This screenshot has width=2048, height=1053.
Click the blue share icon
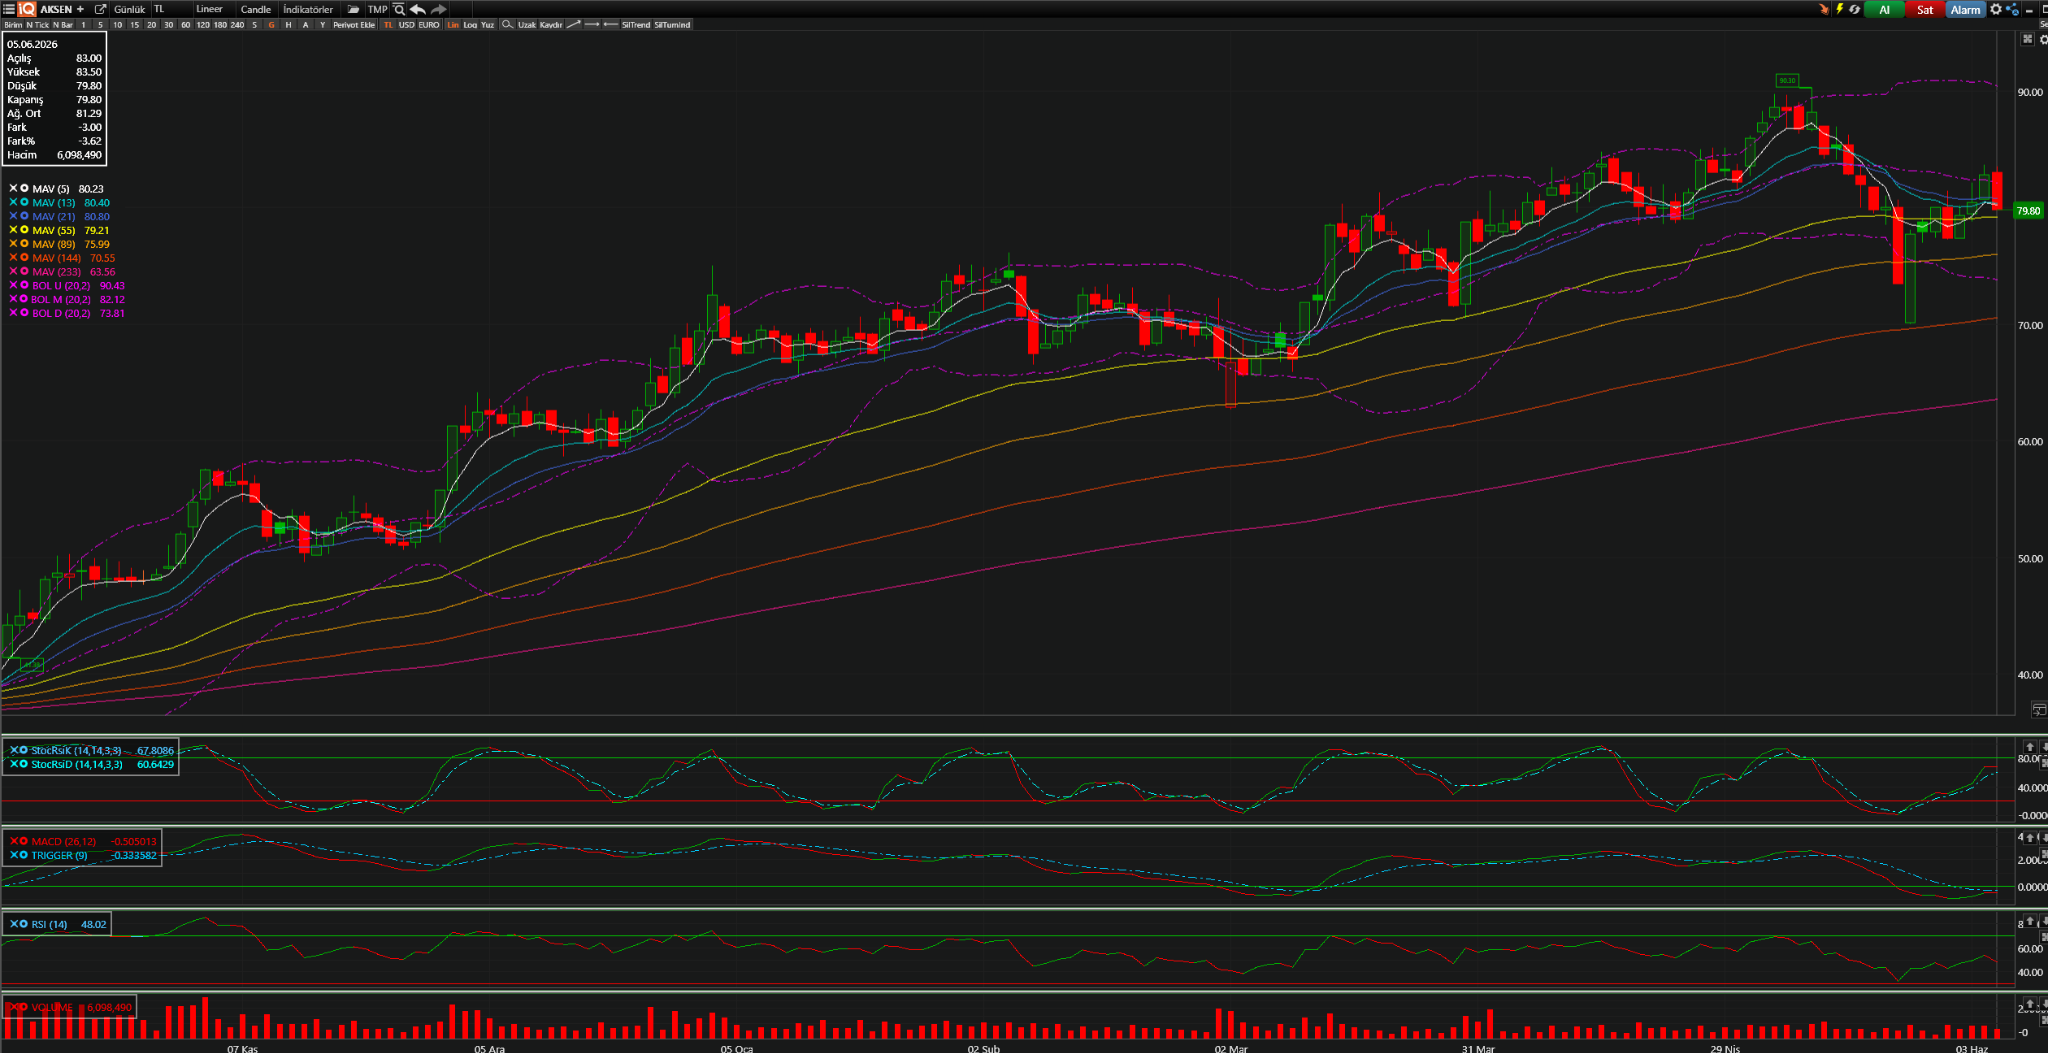2012,9
